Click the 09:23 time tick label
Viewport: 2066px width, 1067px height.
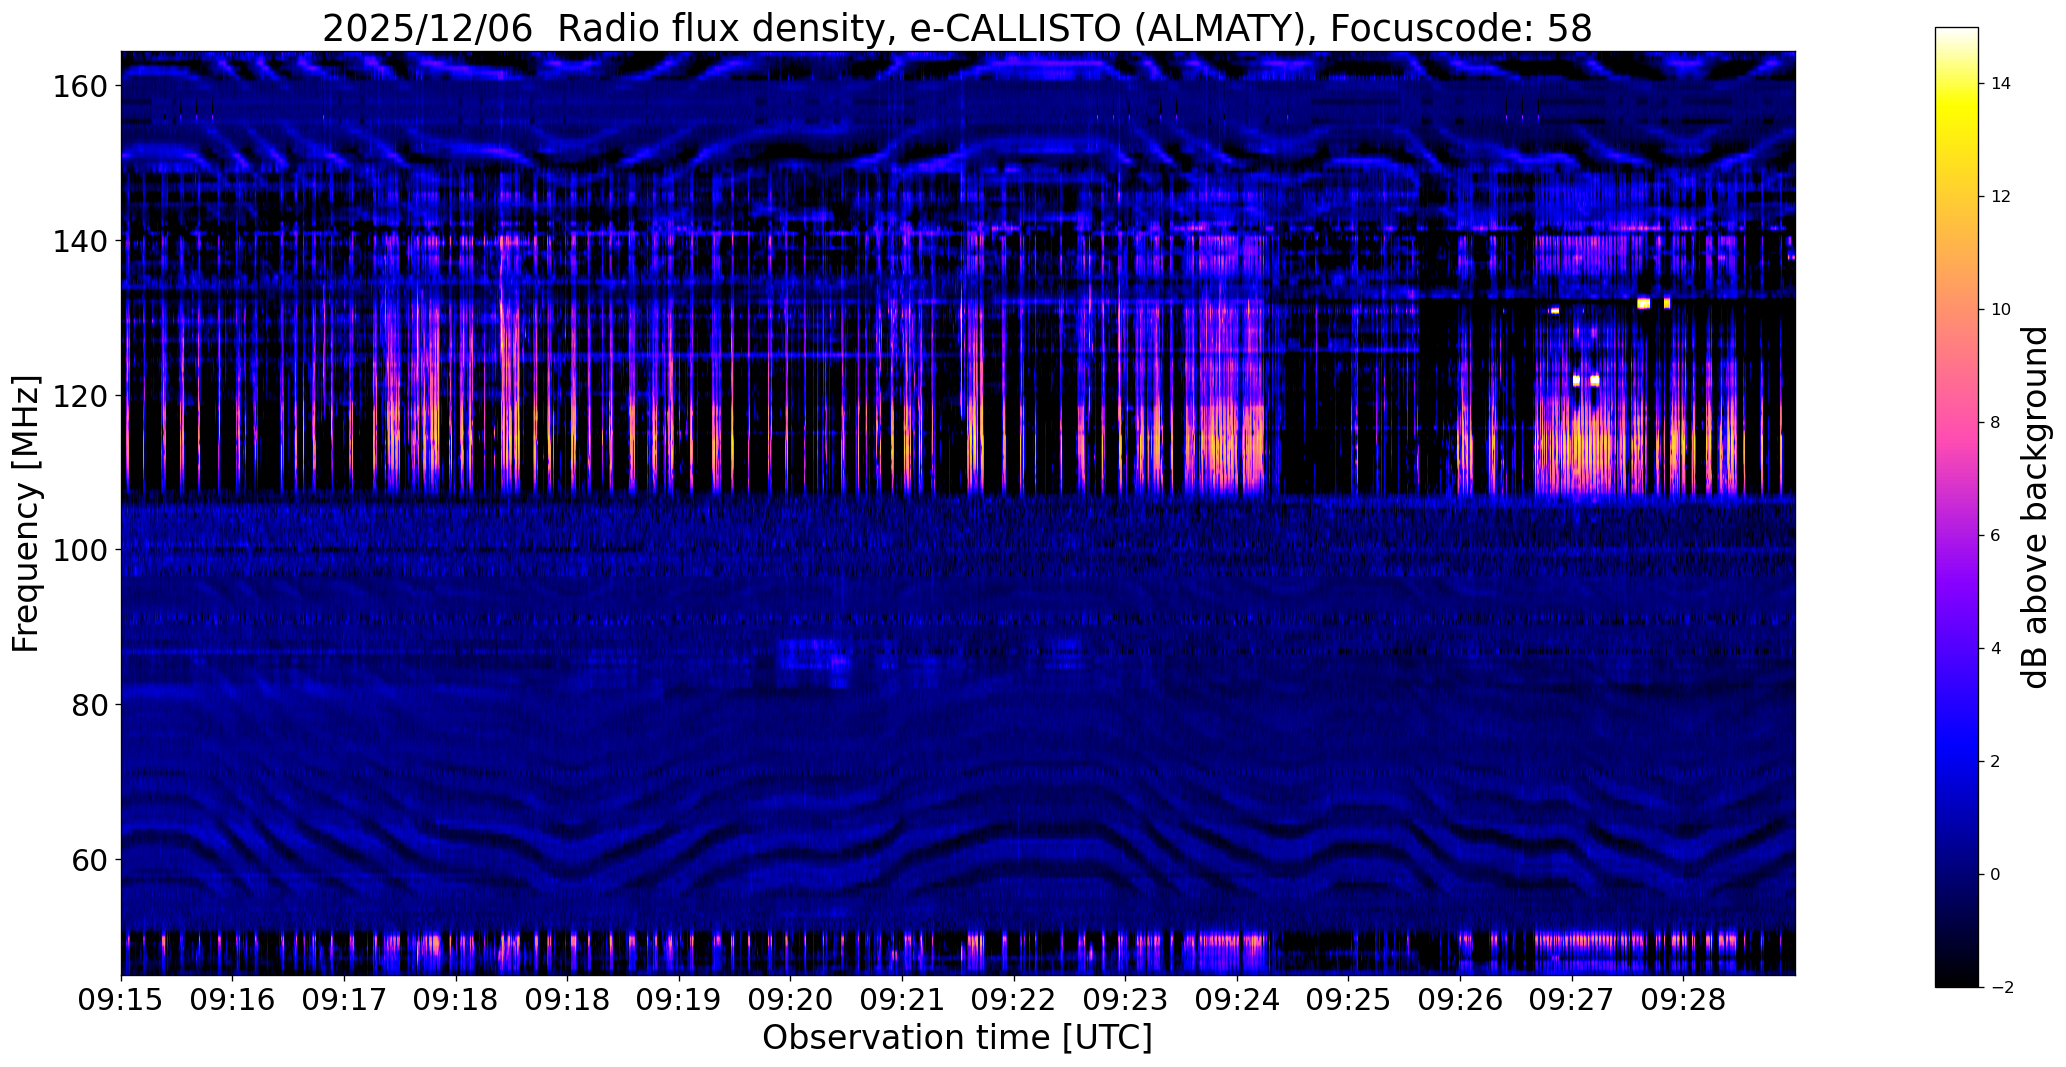pyautogui.click(x=1125, y=1000)
